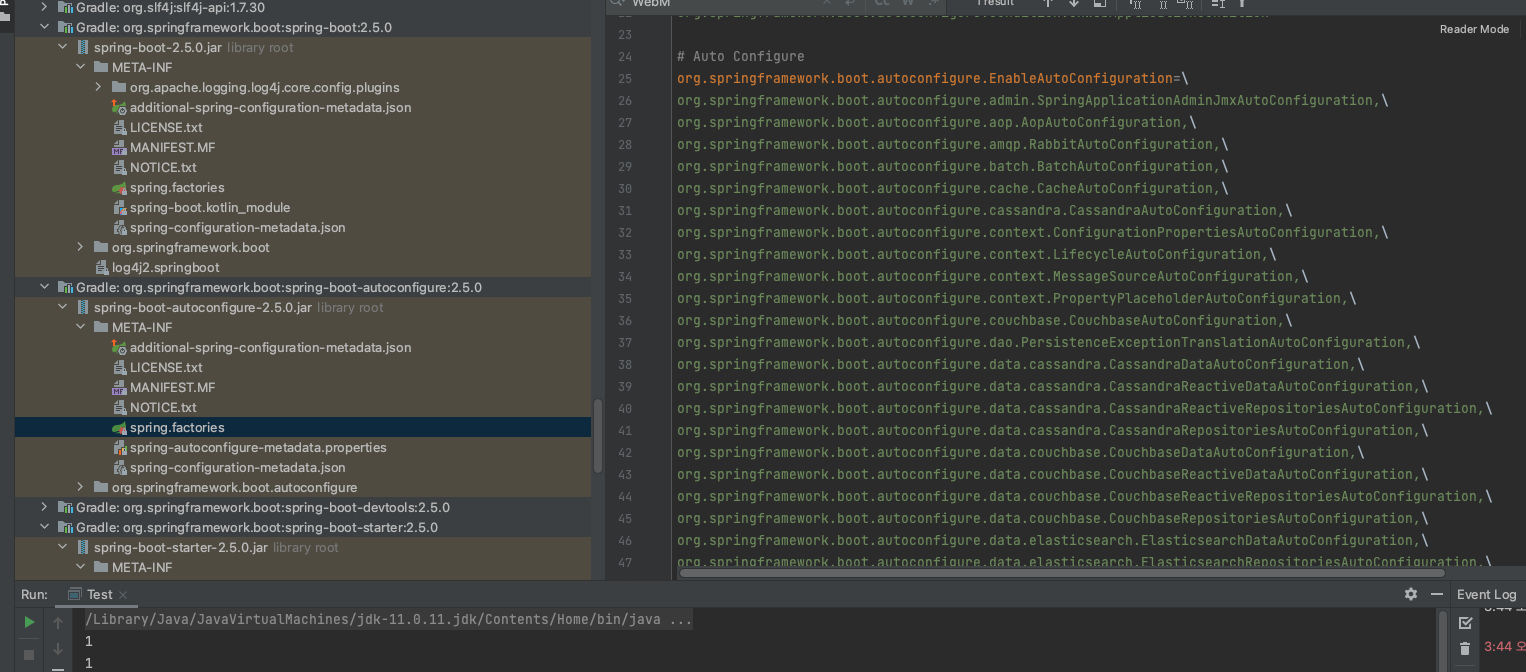
Task: Click the editor horizontal scrollbar
Action: 1060,574
